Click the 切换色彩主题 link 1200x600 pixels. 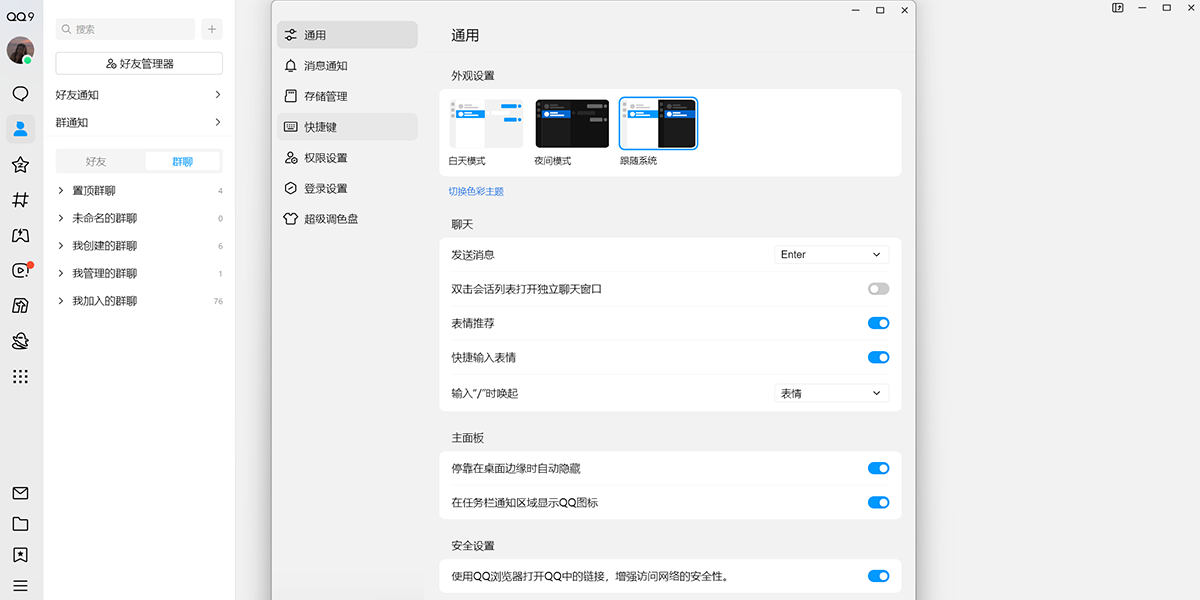(x=477, y=190)
